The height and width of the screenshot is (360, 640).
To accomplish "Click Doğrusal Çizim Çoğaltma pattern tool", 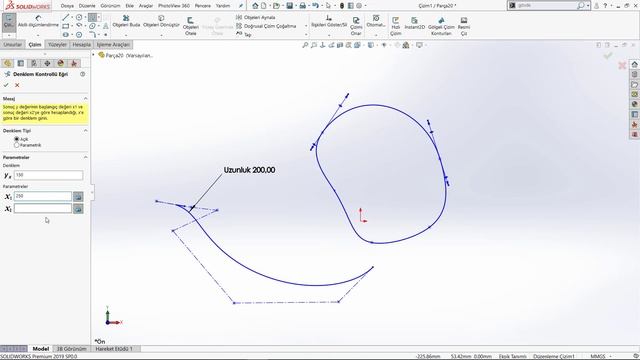I will [x=266, y=26].
